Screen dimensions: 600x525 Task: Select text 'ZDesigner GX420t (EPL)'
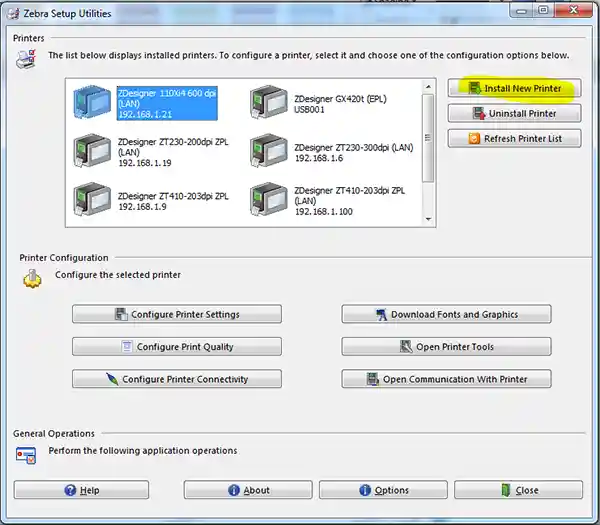(341, 99)
